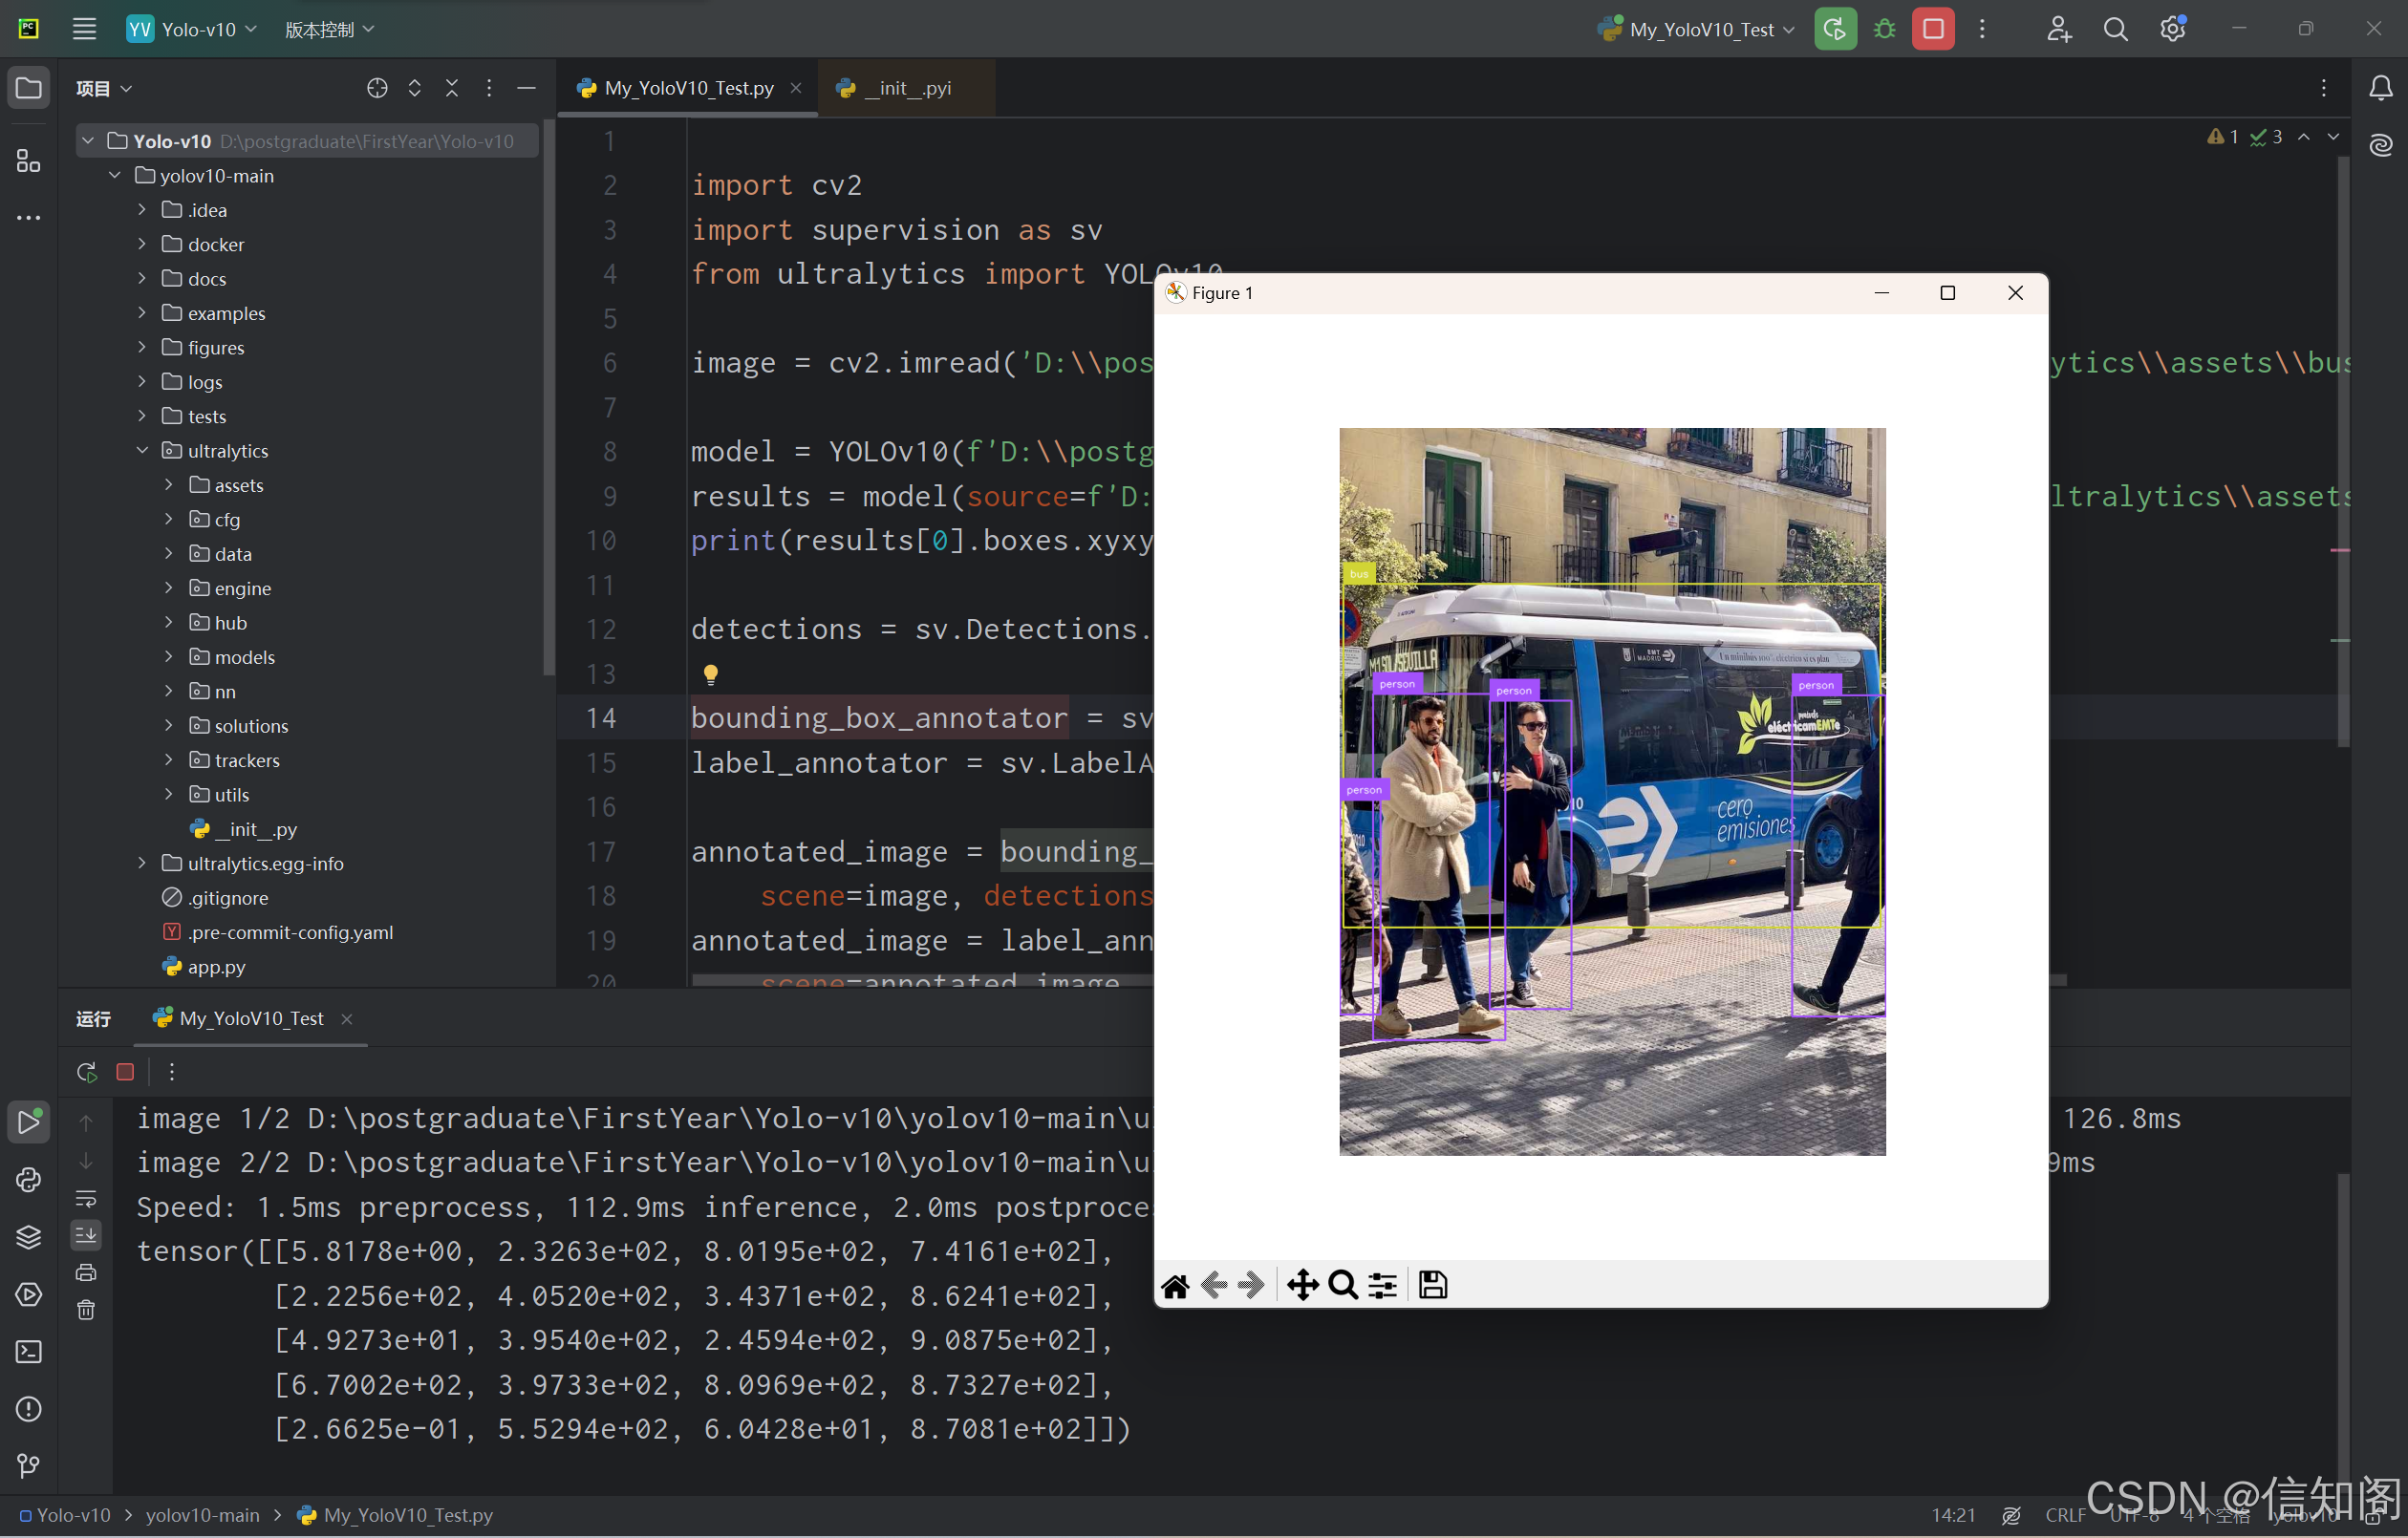Open subplot configuration sliders icon
2408x1538 pixels.
[x=1382, y=1284]
